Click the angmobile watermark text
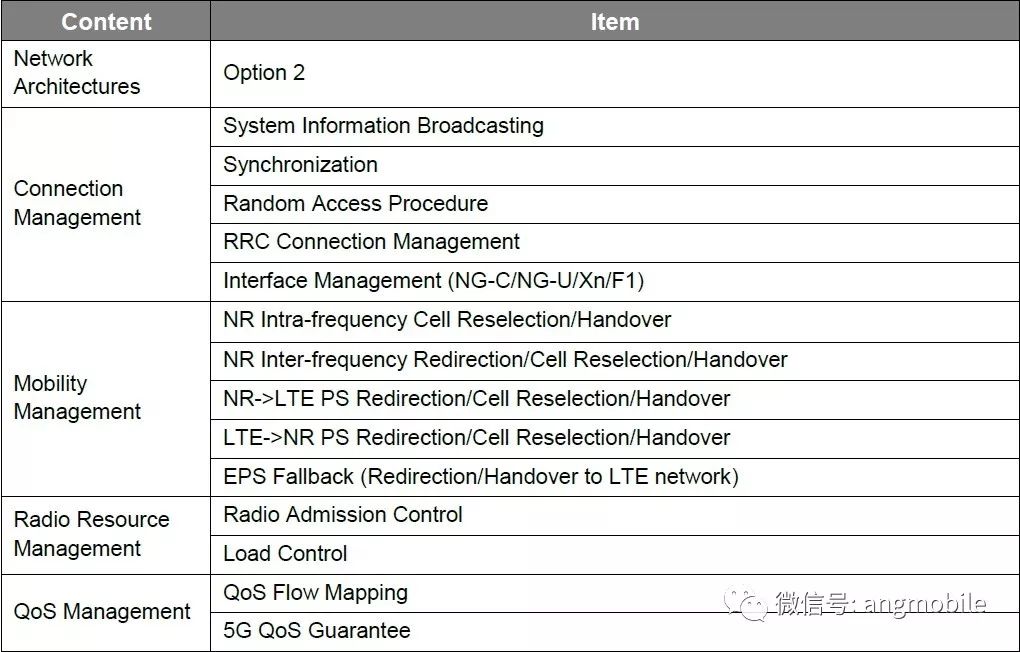Image resolution: width=1020 pixels, height=652 pixels. pyautogui.click(x=925, y=604)
